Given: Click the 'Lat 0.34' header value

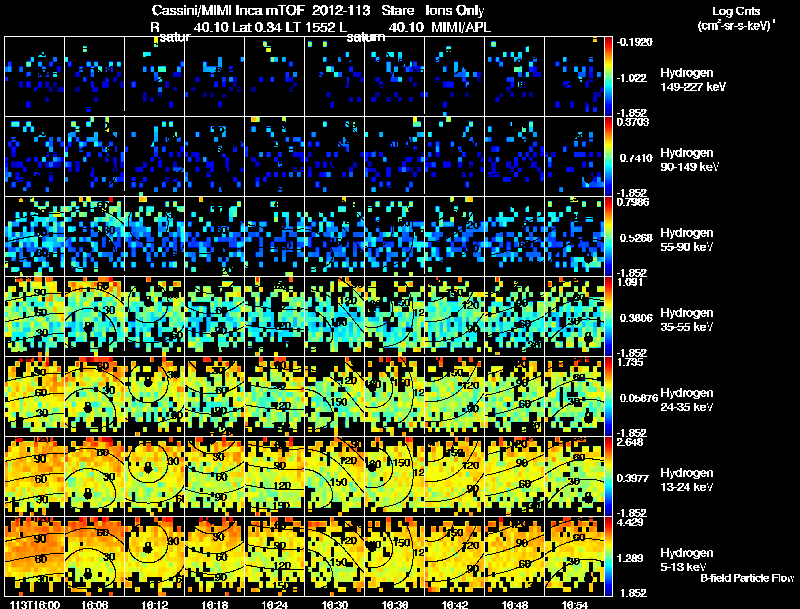Looking at the screenshot, I should (x=257, y=27).
